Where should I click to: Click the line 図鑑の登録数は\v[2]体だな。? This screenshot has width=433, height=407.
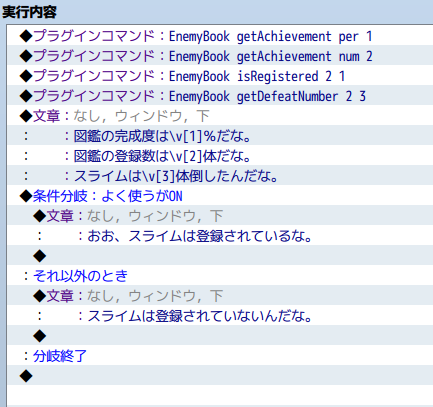[220, 156]
